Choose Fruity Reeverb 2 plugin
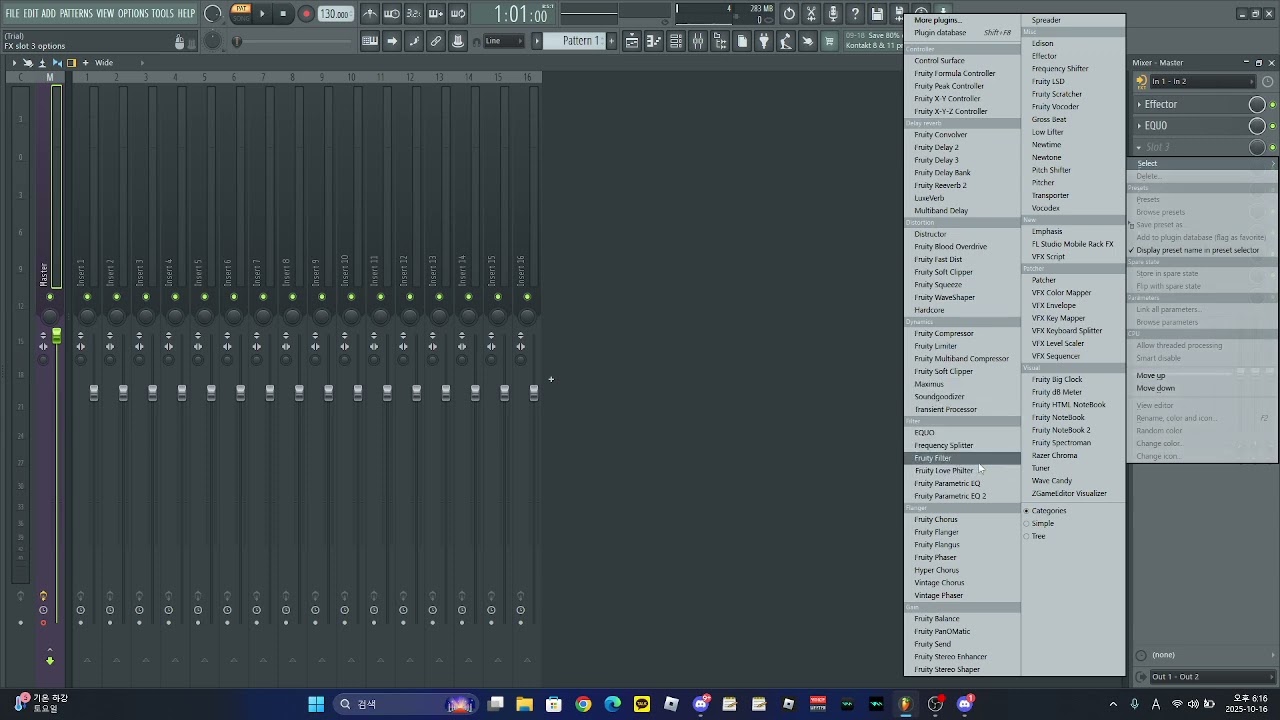Viewport: 1280px width, 720px height. [962, 185]
